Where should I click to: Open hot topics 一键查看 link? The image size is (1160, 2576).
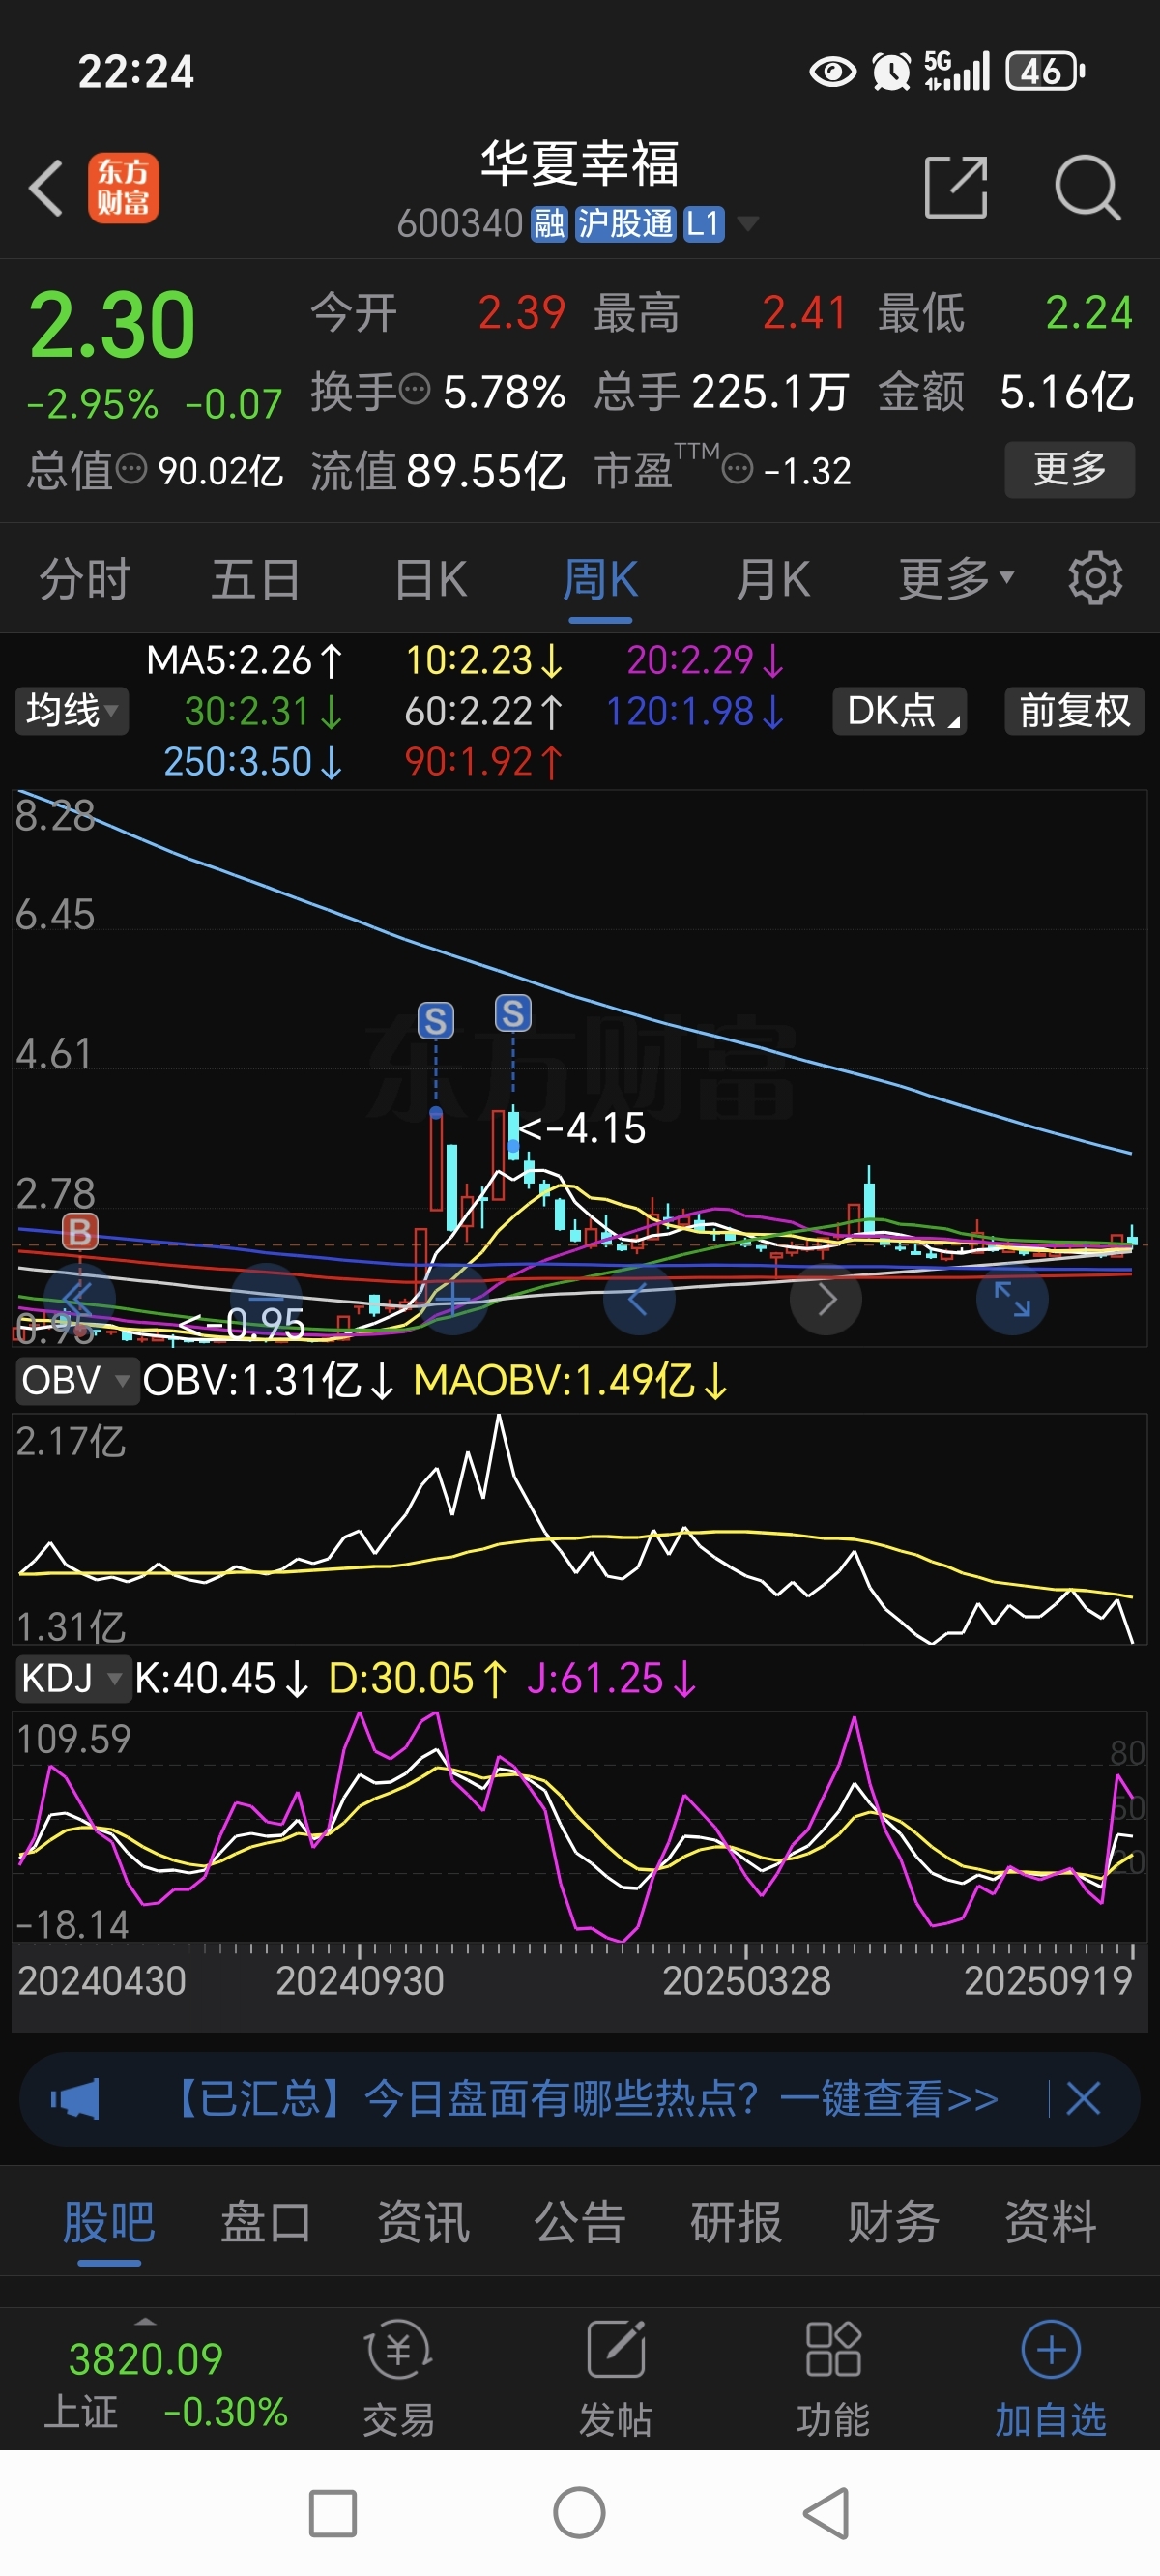coord(889,2098)
